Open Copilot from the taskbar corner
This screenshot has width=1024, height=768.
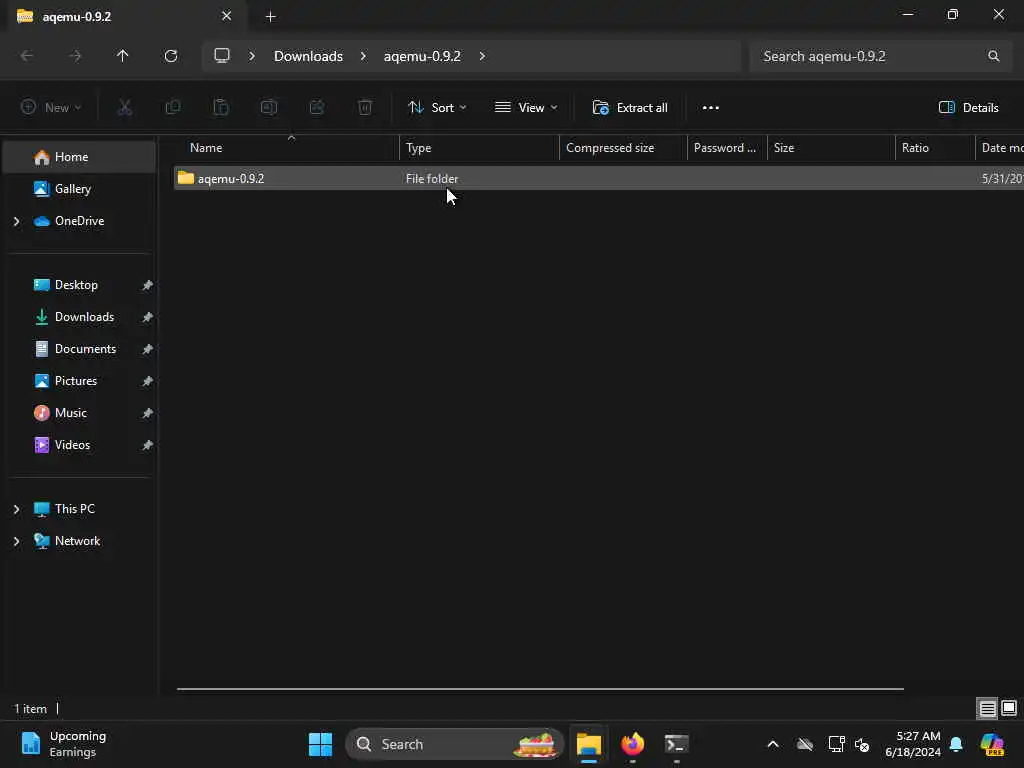pos(992,744)
